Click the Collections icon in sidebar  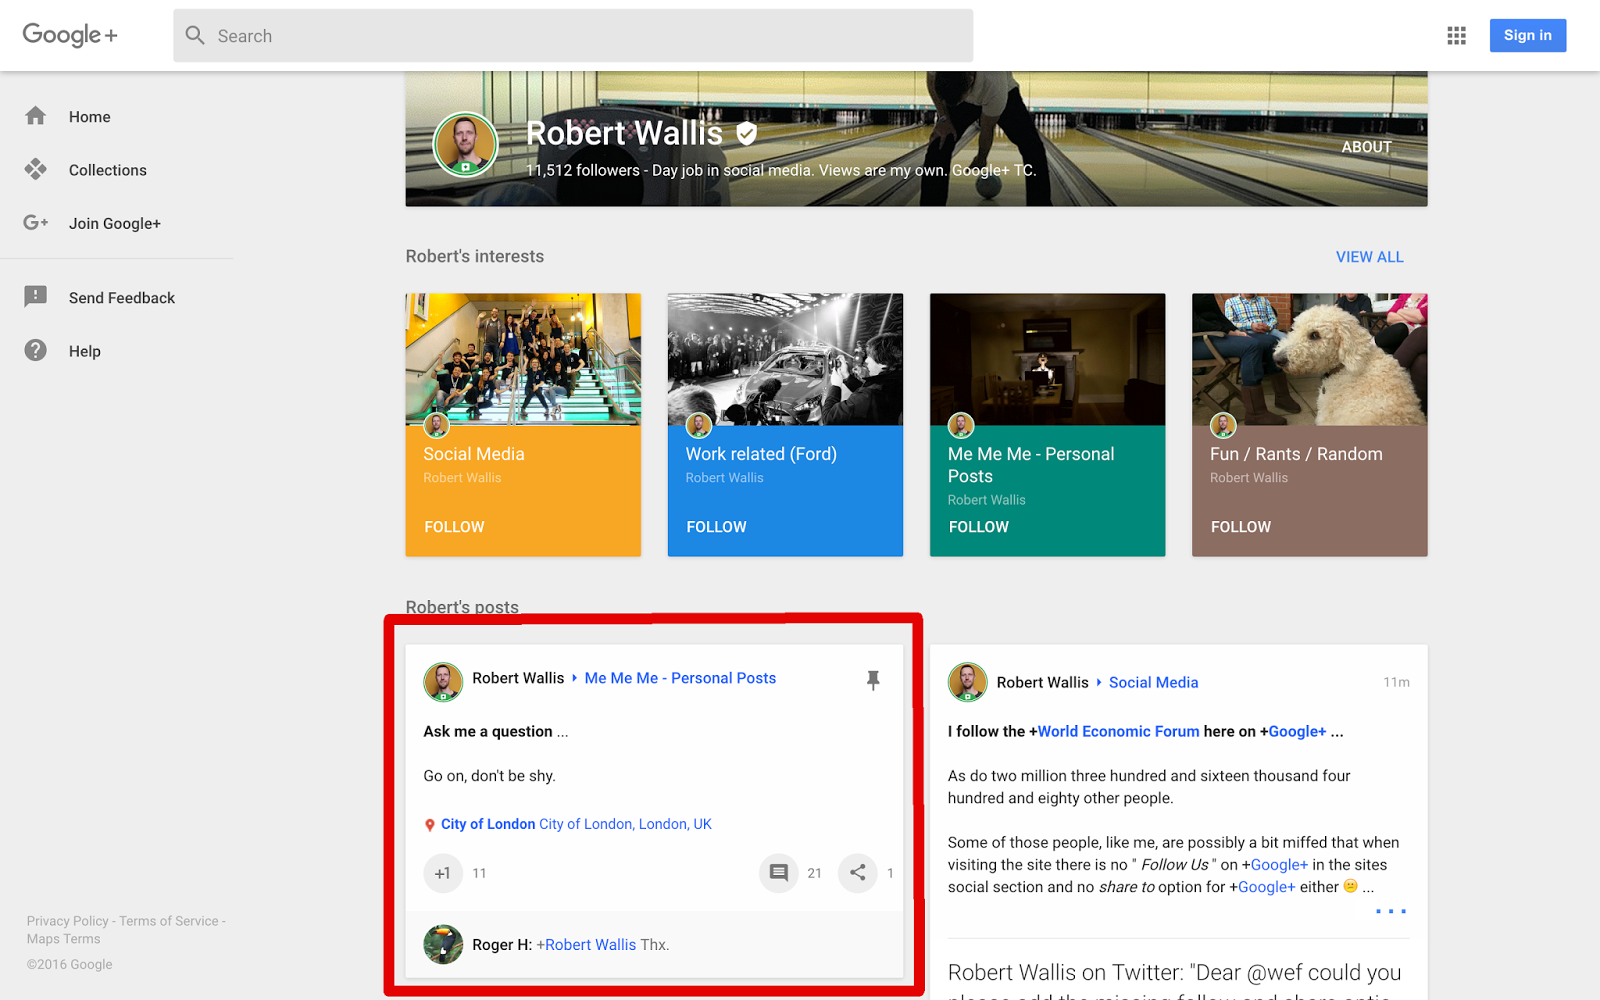point(36,169)
